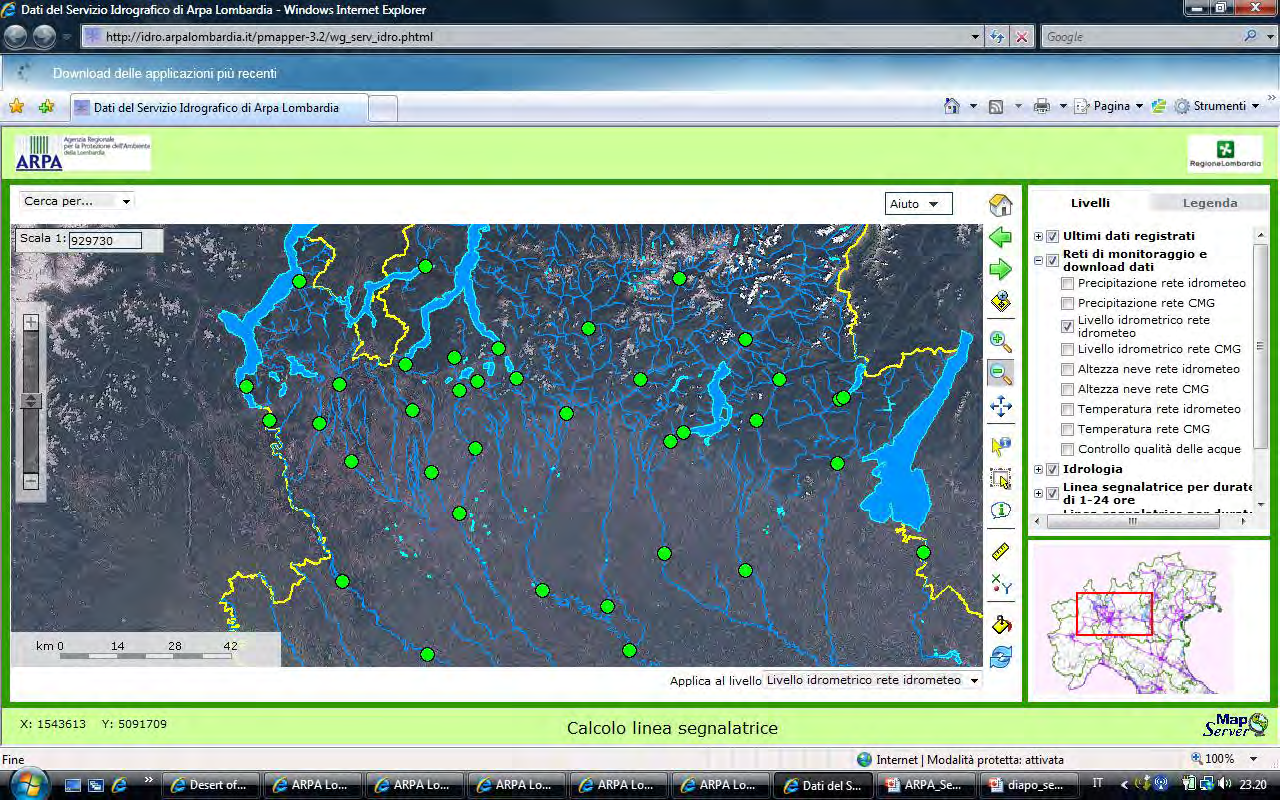Click browser Home toolbar icon

(x=952, y=106)
